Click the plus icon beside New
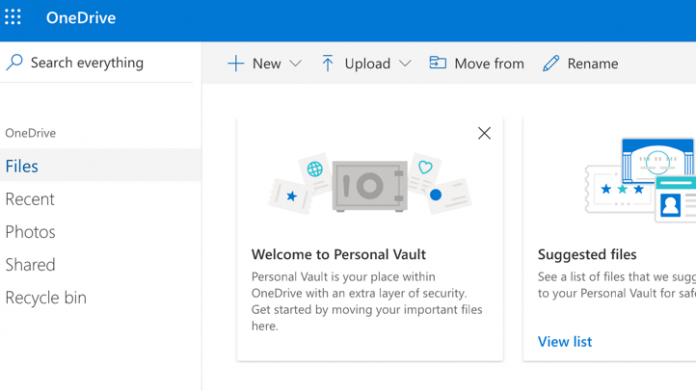The width and height of the screenshot is (696, 391). tap(236, 63)
